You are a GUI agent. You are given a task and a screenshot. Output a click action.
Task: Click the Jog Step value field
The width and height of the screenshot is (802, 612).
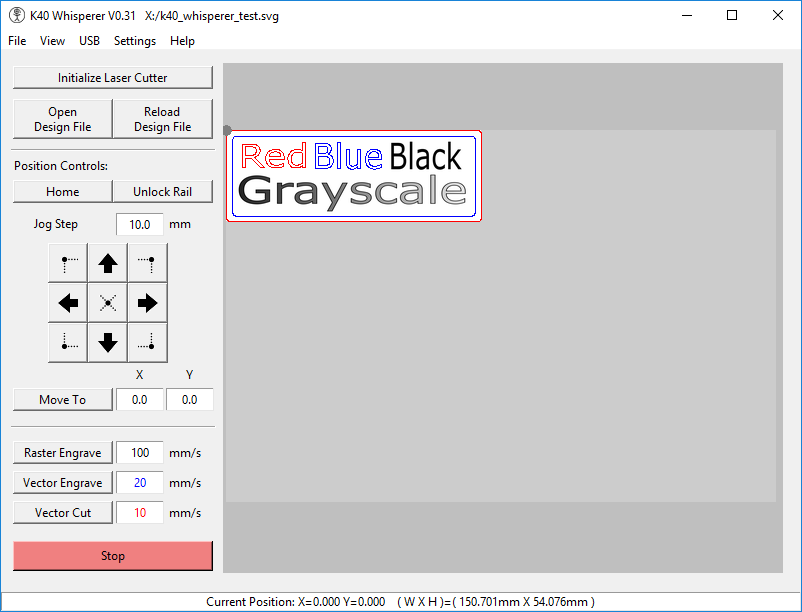pos(140,225)
